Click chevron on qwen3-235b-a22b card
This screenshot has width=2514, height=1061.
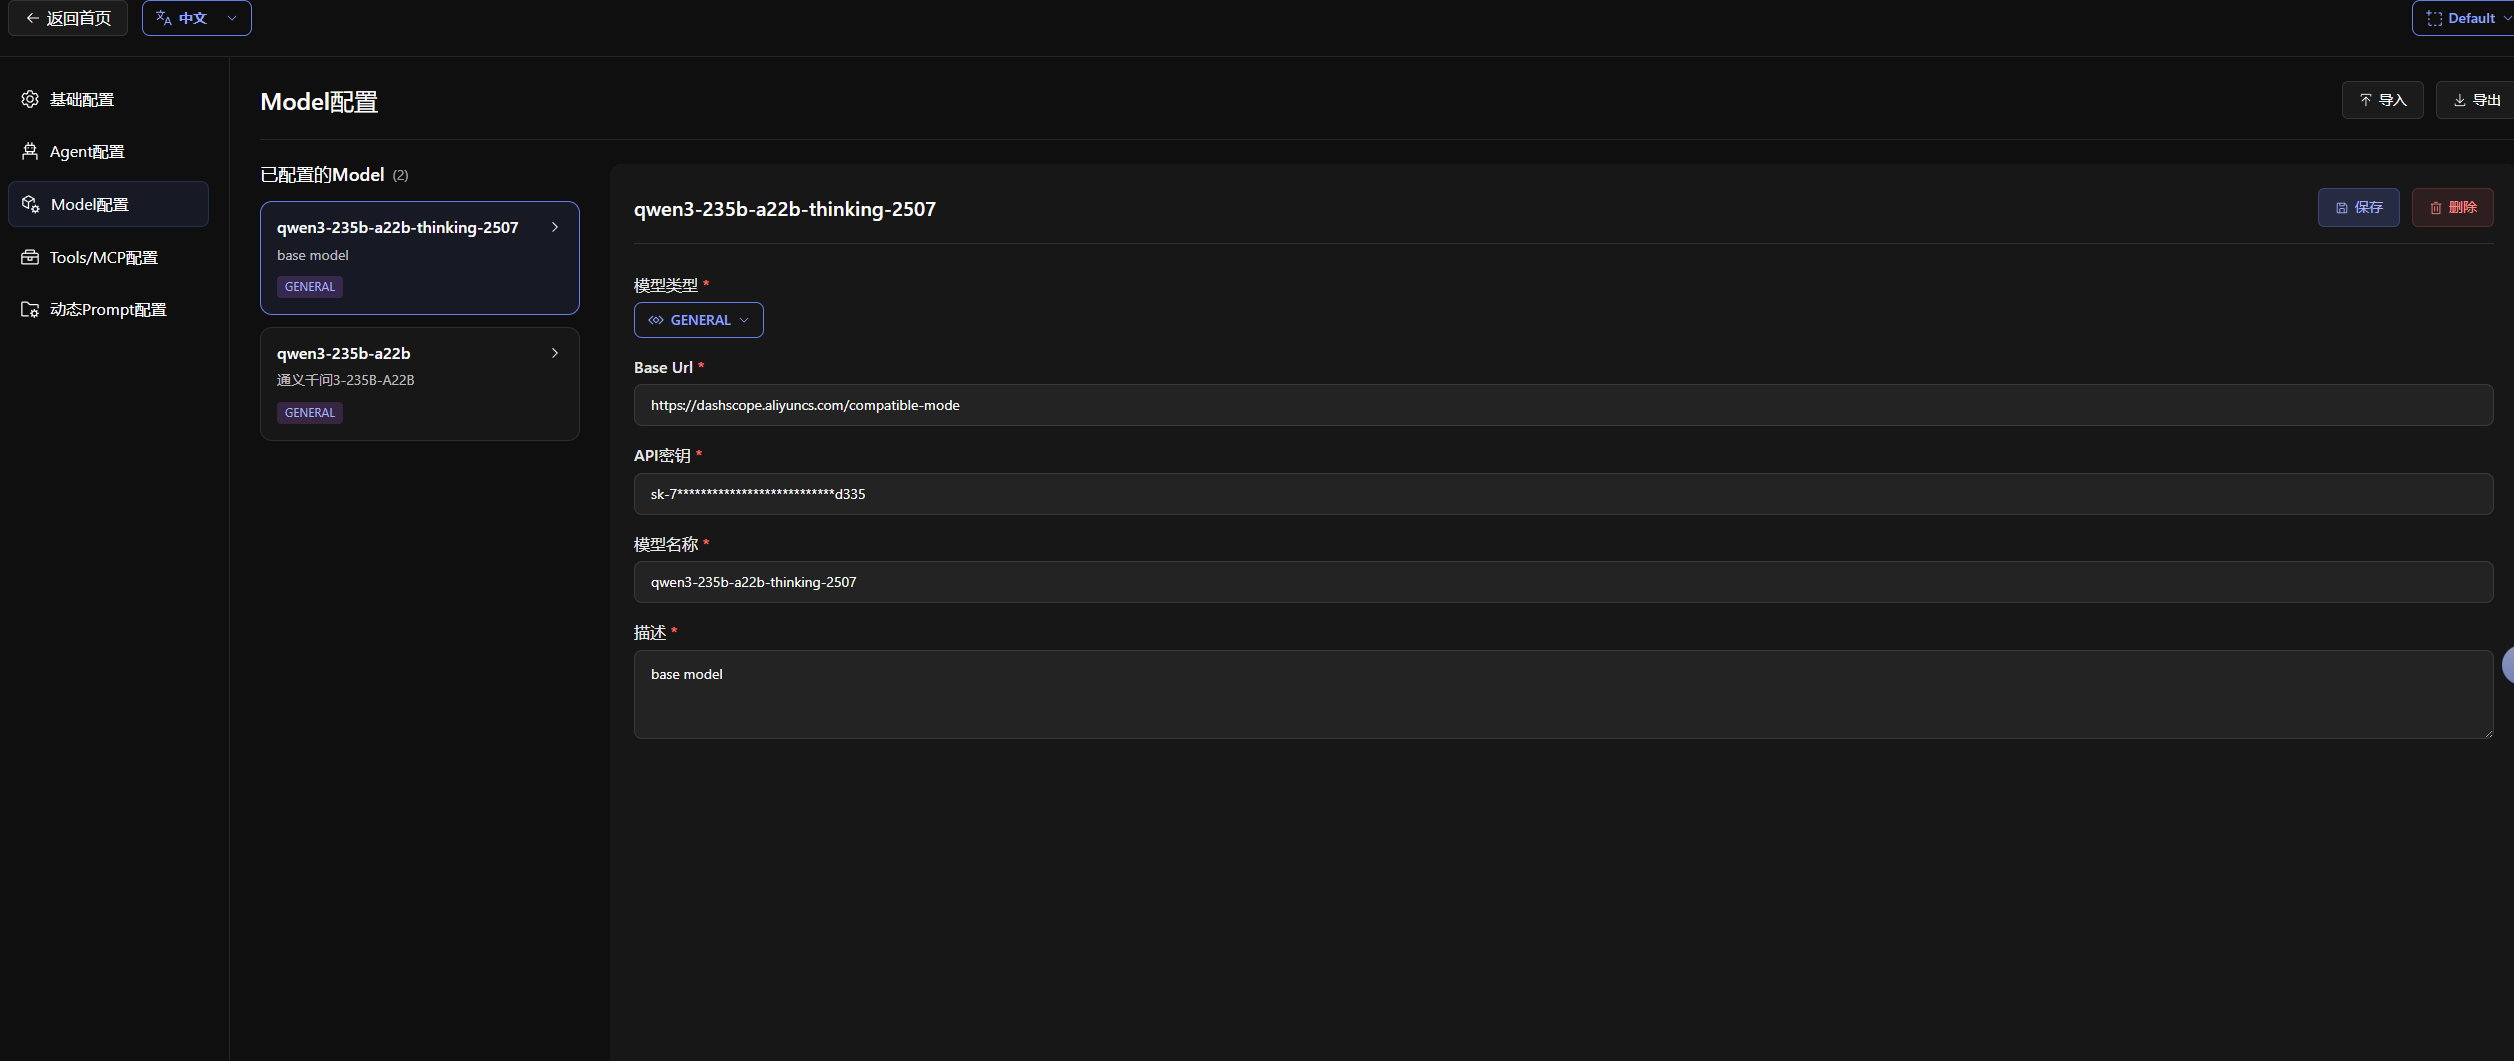pos(555,353)
